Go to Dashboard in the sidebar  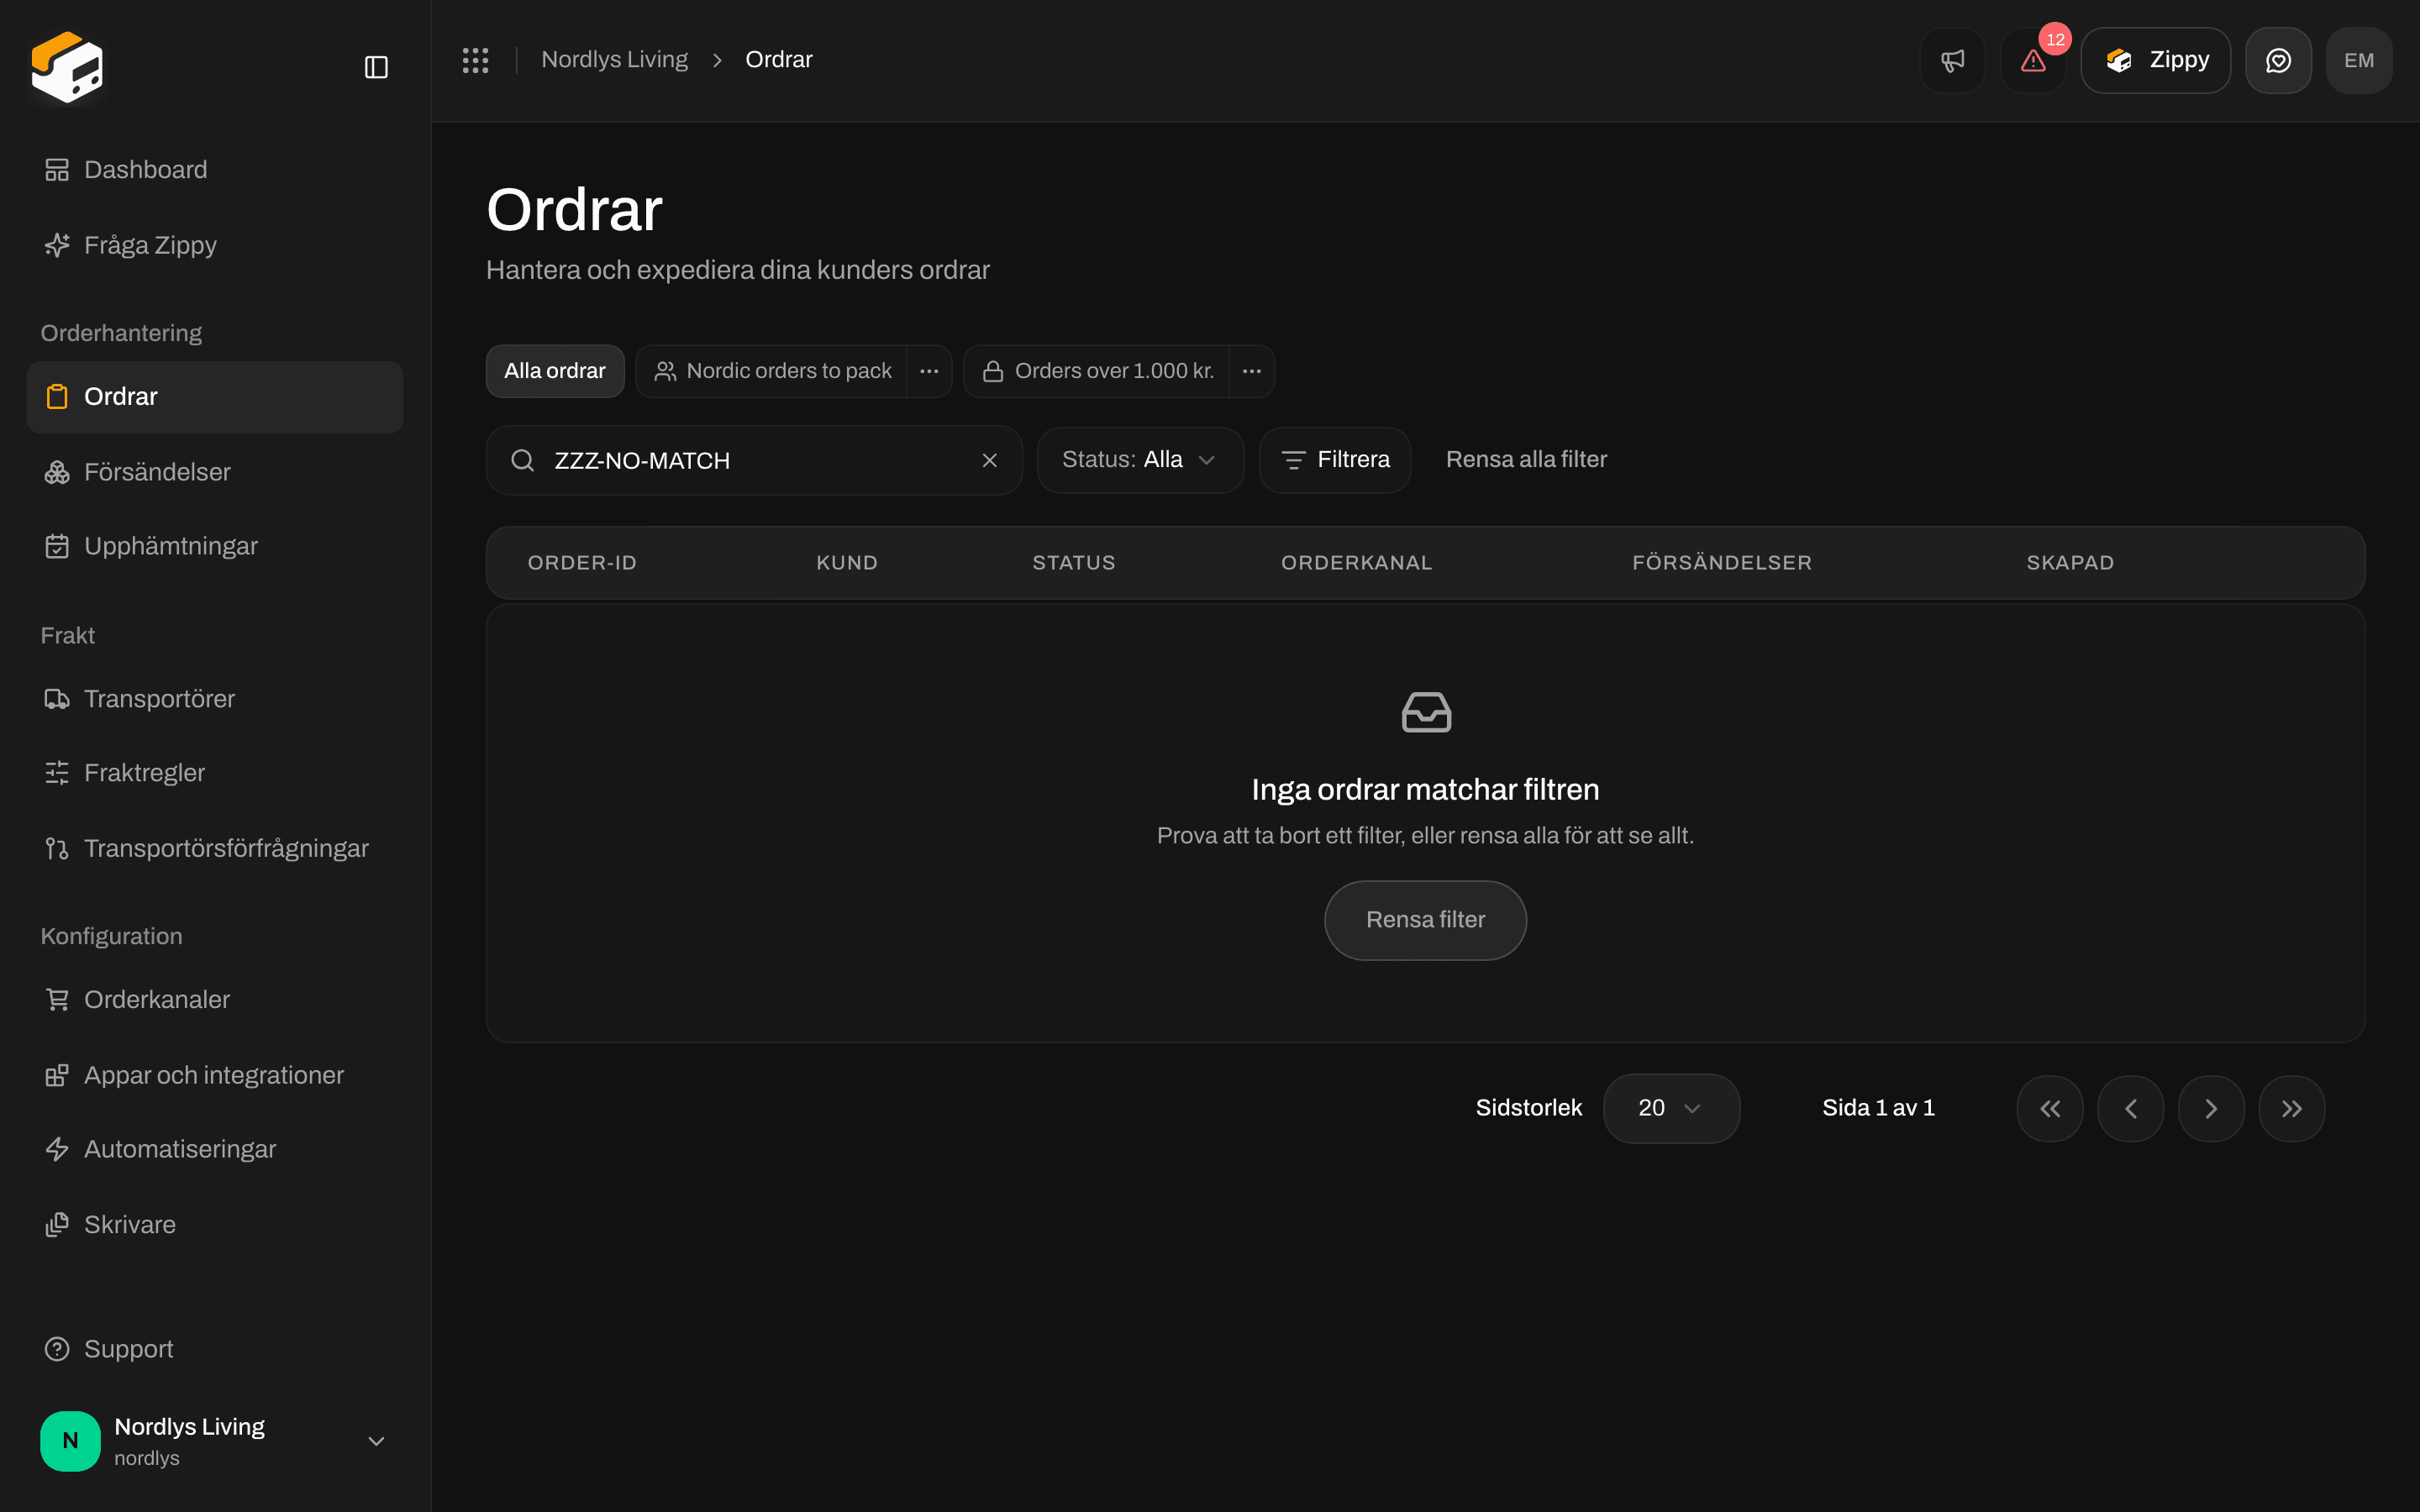pos(215,170)
